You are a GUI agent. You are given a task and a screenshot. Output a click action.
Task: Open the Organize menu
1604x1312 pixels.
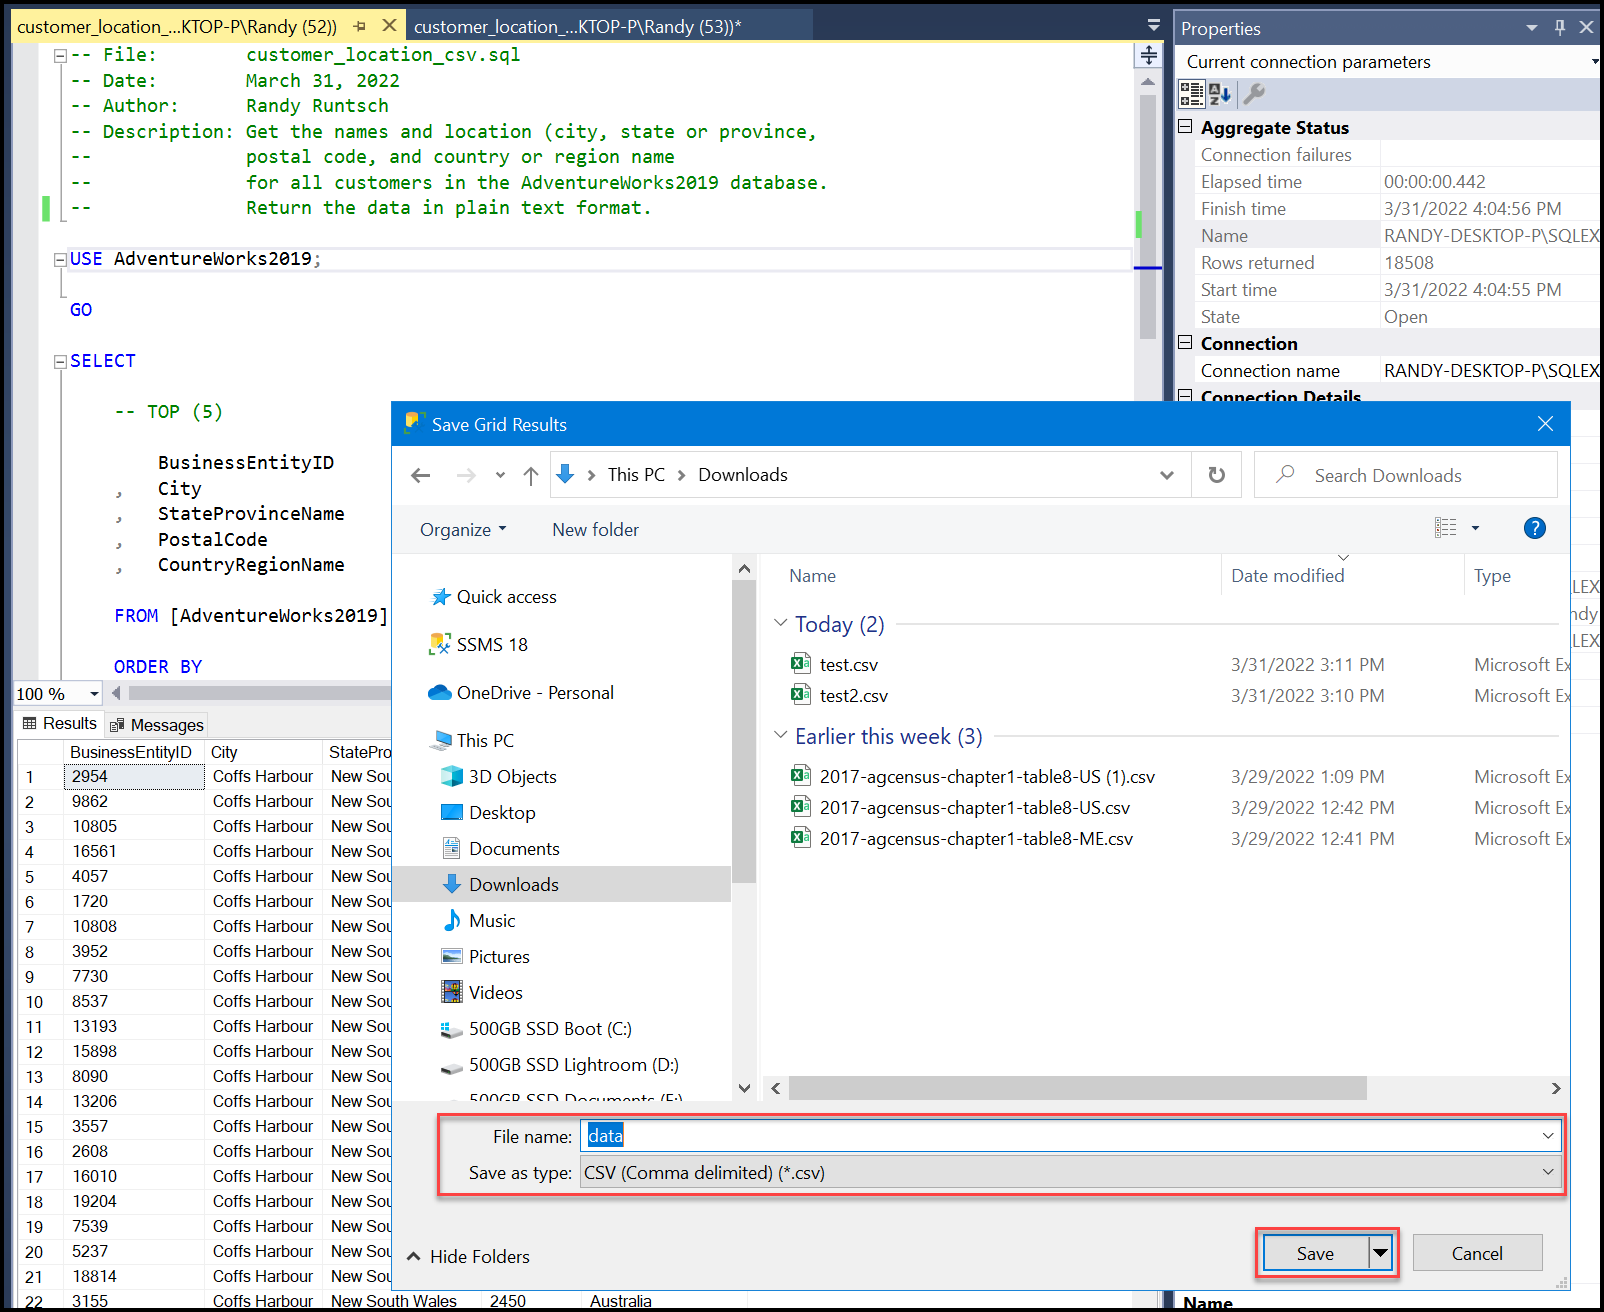[x=462, y=530]
